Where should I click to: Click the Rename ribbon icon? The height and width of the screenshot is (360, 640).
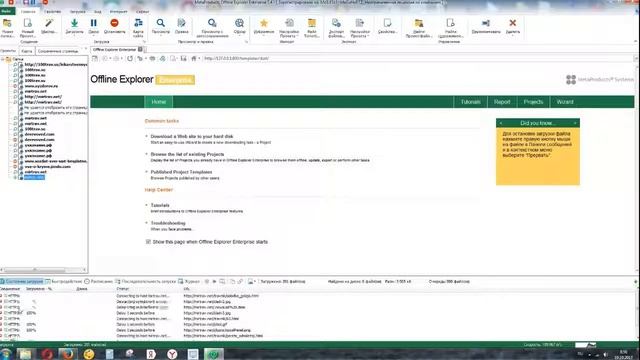(486, 23)
